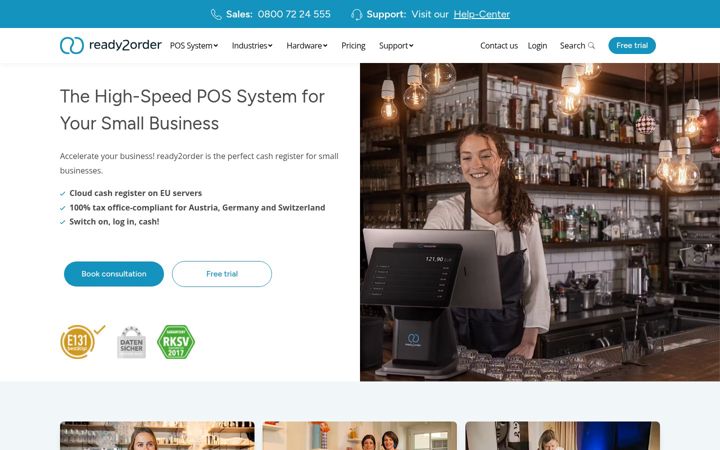Click the first card thumbnail at bottom left
Image resolution: width=720 pixels, height=450 pixels.
click(x=157, y=436)
